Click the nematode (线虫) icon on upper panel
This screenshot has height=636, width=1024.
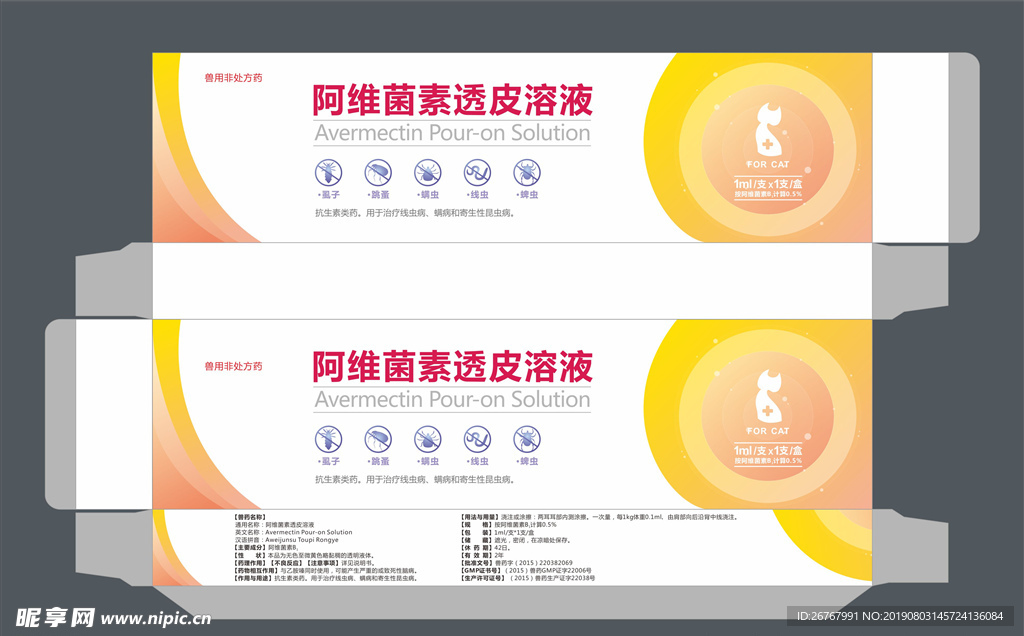pyautogui.click(x=477, y=173)
